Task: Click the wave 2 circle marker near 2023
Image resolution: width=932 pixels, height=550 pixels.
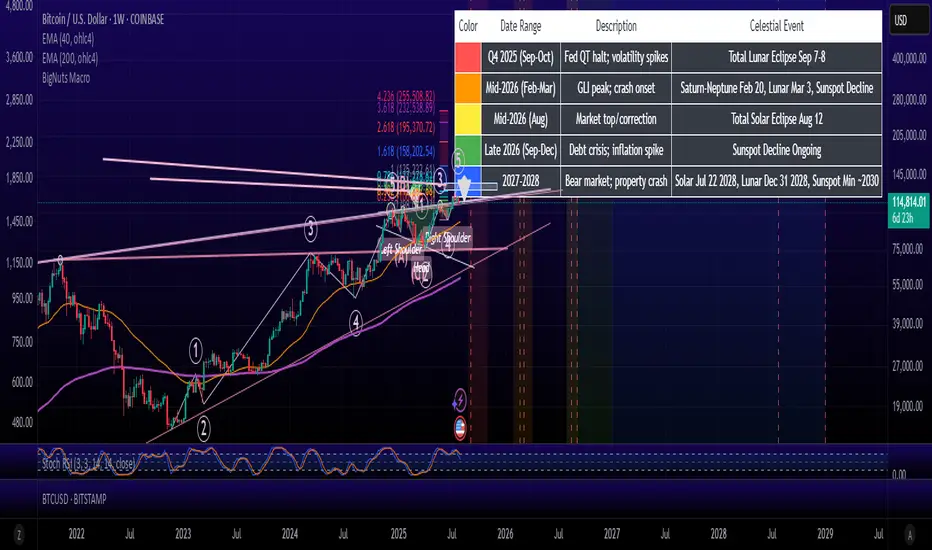Action: 203,428
